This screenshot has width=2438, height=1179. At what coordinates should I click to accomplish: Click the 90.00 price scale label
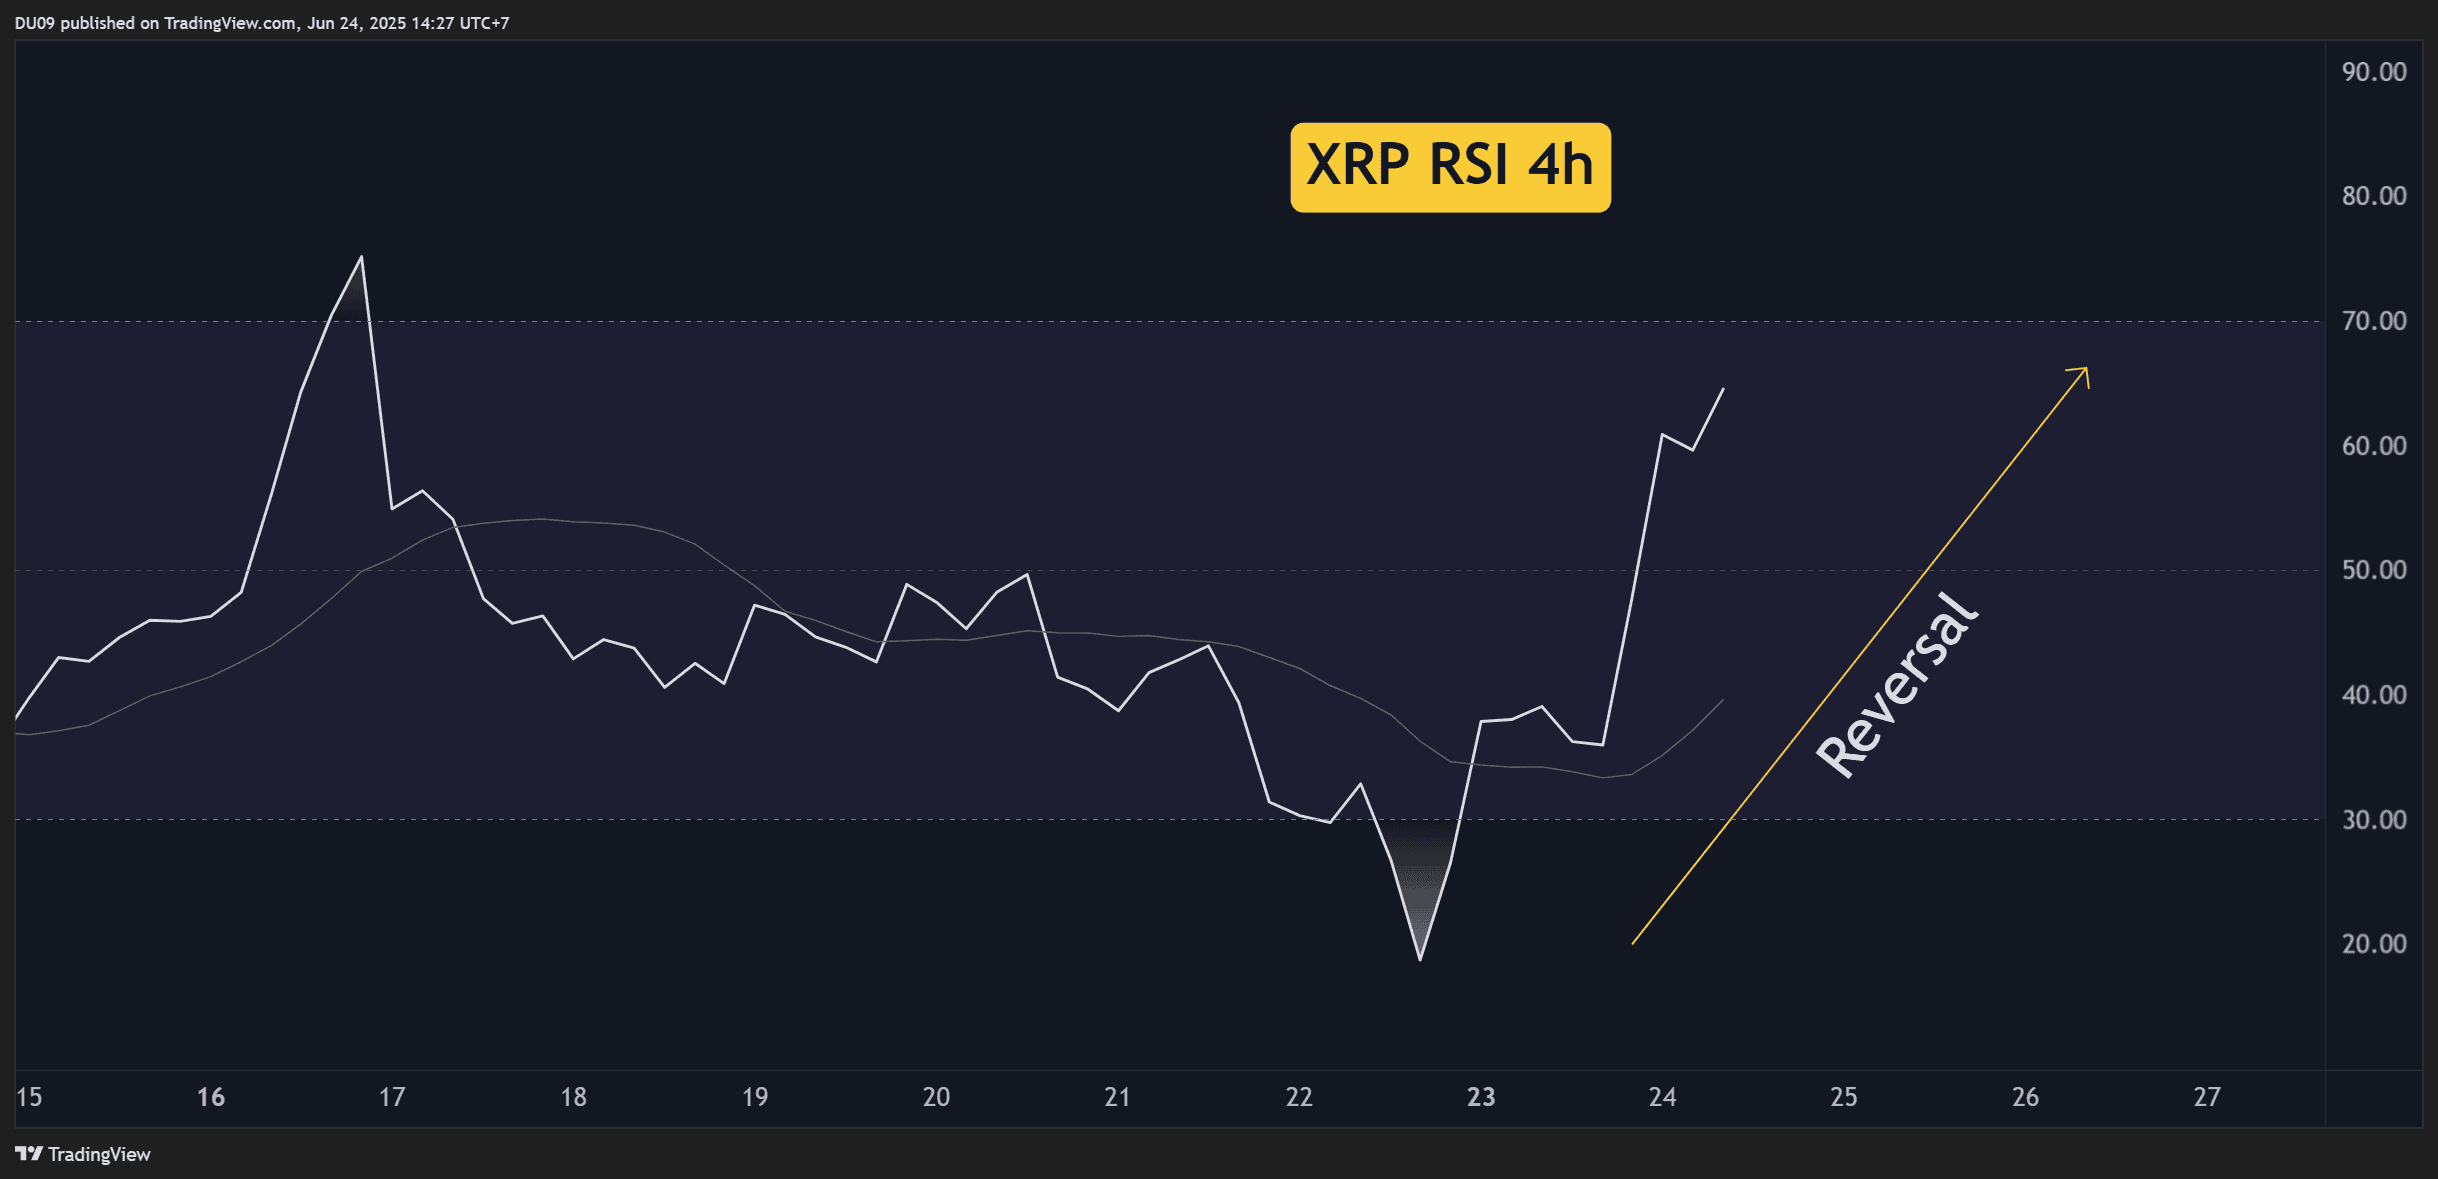pos(2373,72)
